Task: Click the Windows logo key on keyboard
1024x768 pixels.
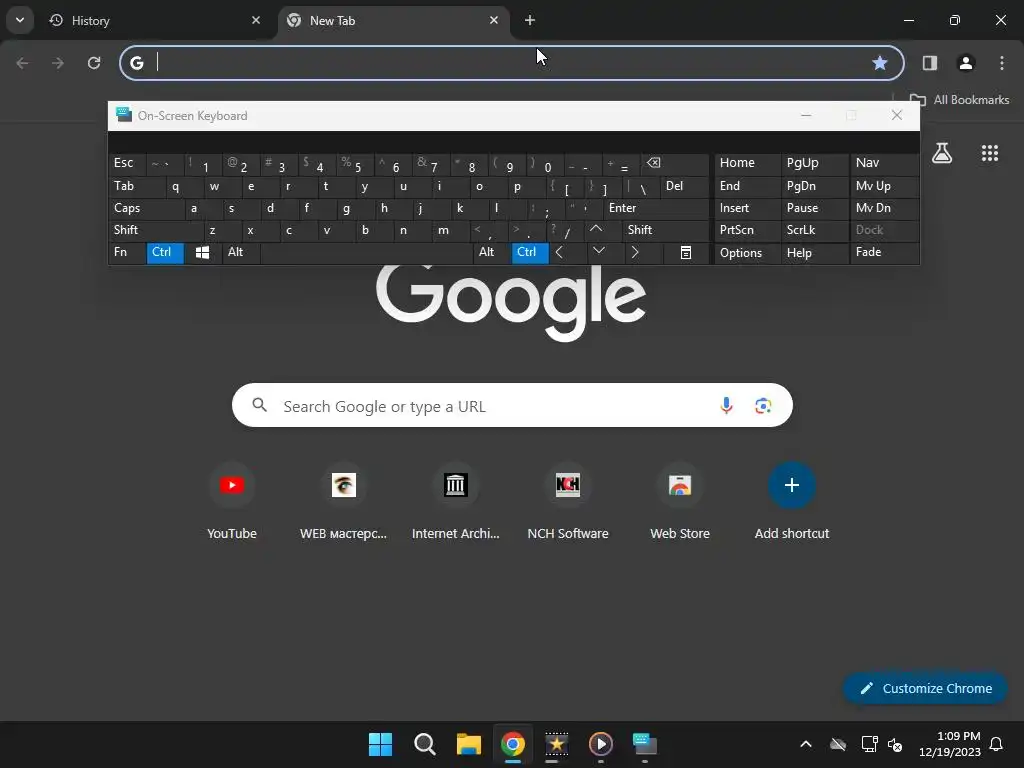Action: click(x=202, y=253)
